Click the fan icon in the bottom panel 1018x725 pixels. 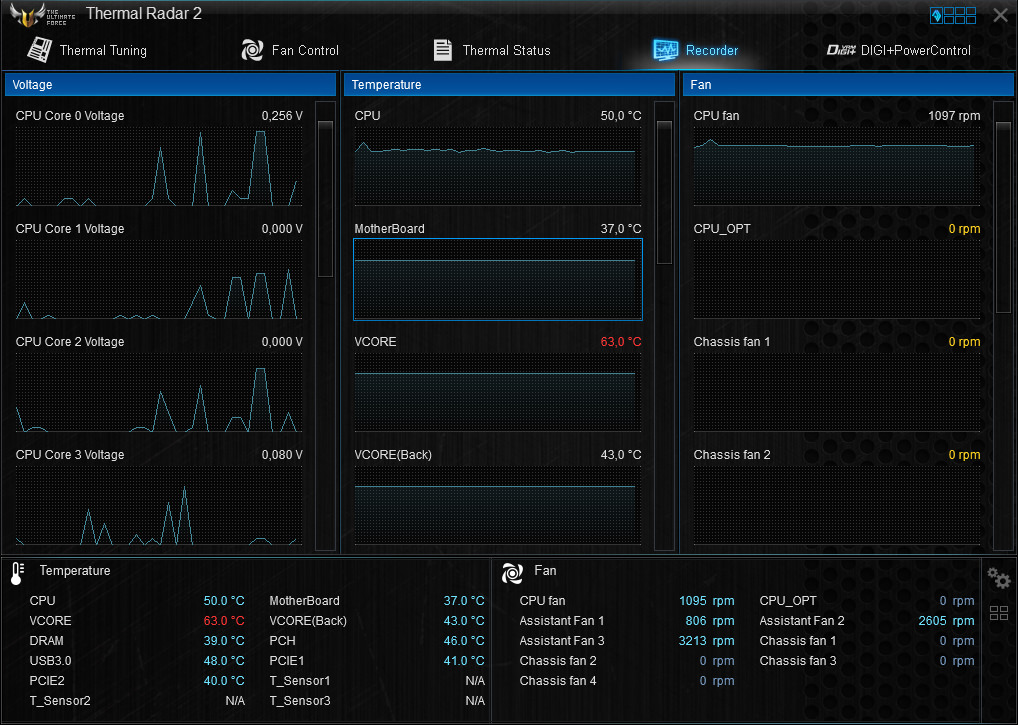(512, 572)
